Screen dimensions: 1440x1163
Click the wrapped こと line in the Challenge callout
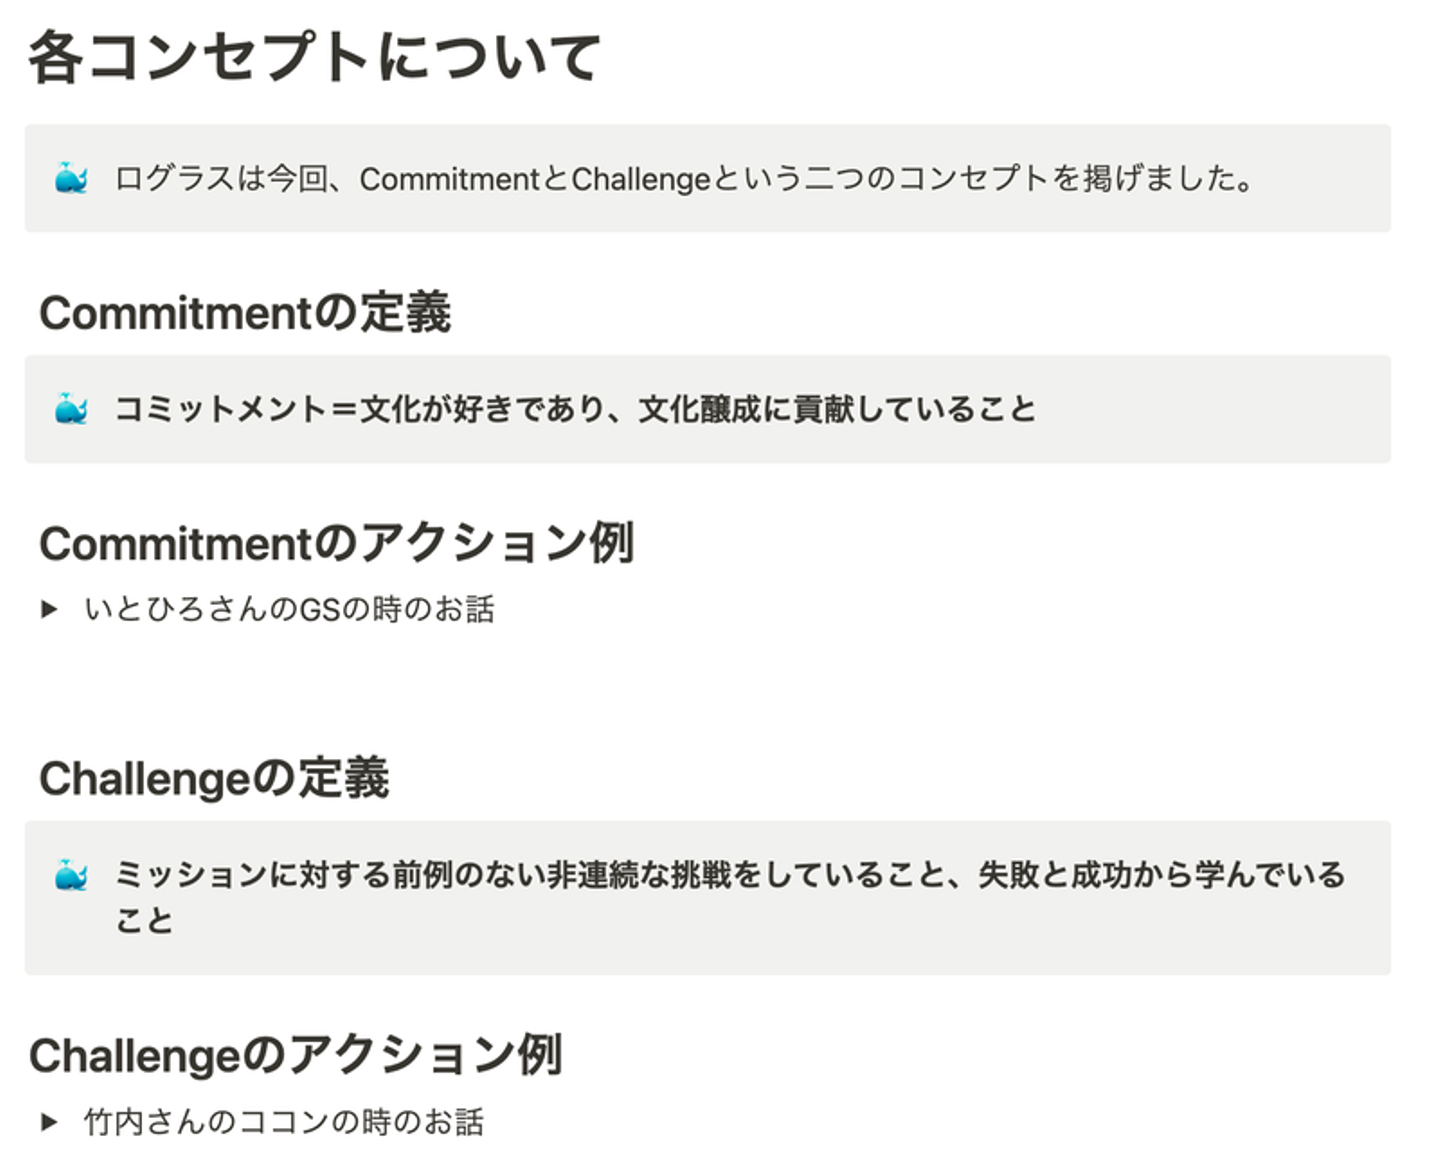click(145, 920)
